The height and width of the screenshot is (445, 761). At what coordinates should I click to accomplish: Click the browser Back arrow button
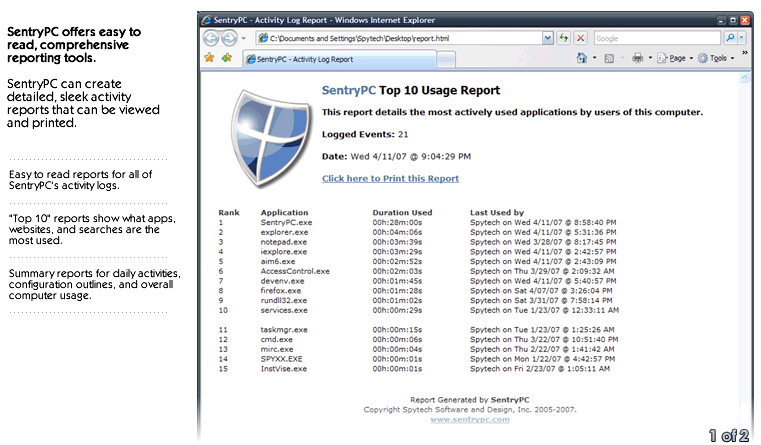click(211, 38)
